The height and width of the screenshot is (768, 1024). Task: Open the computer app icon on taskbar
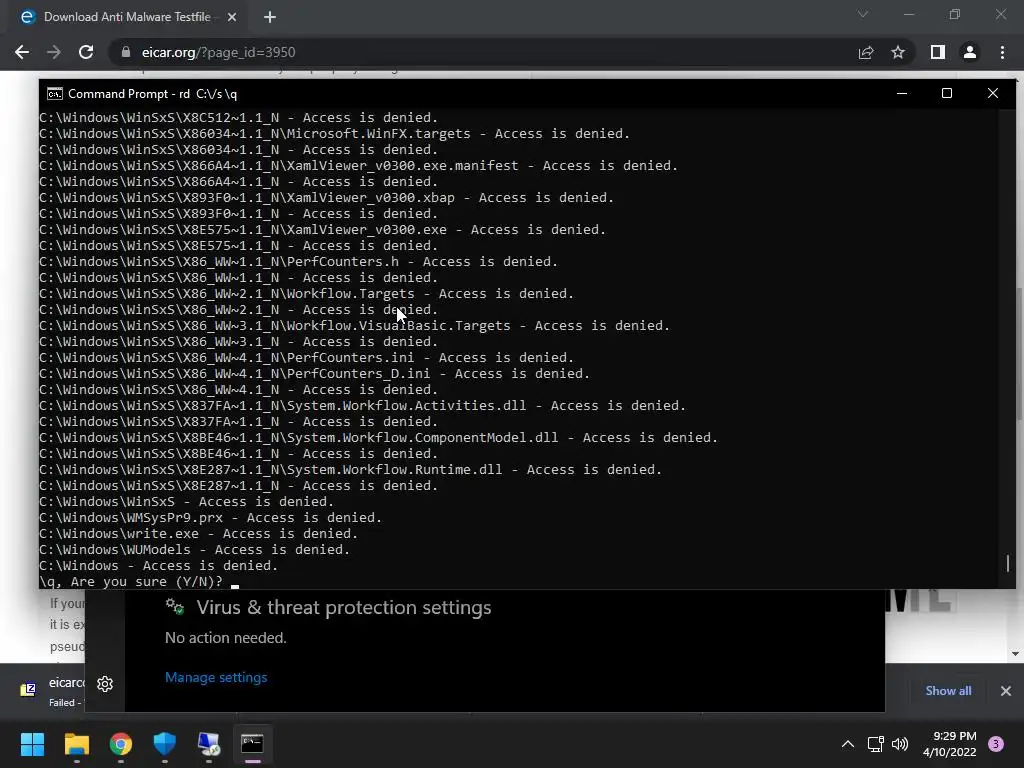click(209, 744)
